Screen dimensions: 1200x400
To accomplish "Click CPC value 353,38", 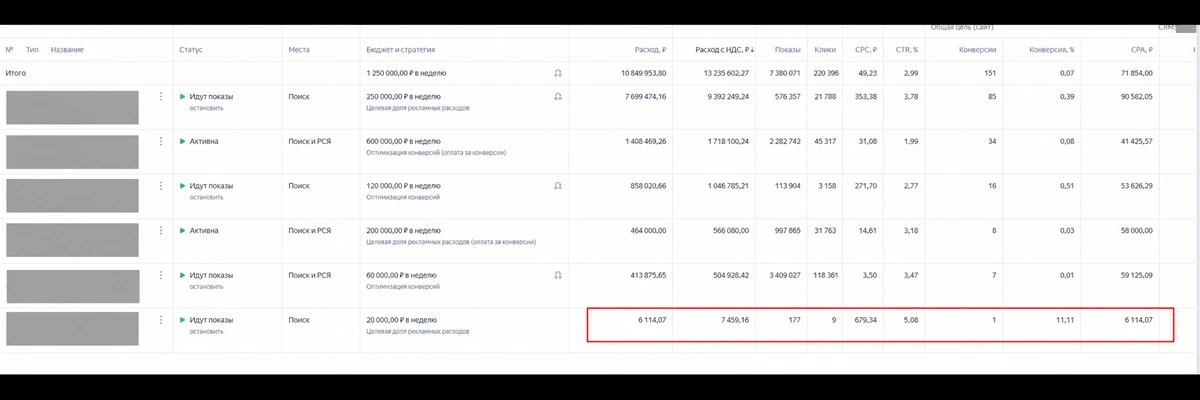I will (865, 96).
